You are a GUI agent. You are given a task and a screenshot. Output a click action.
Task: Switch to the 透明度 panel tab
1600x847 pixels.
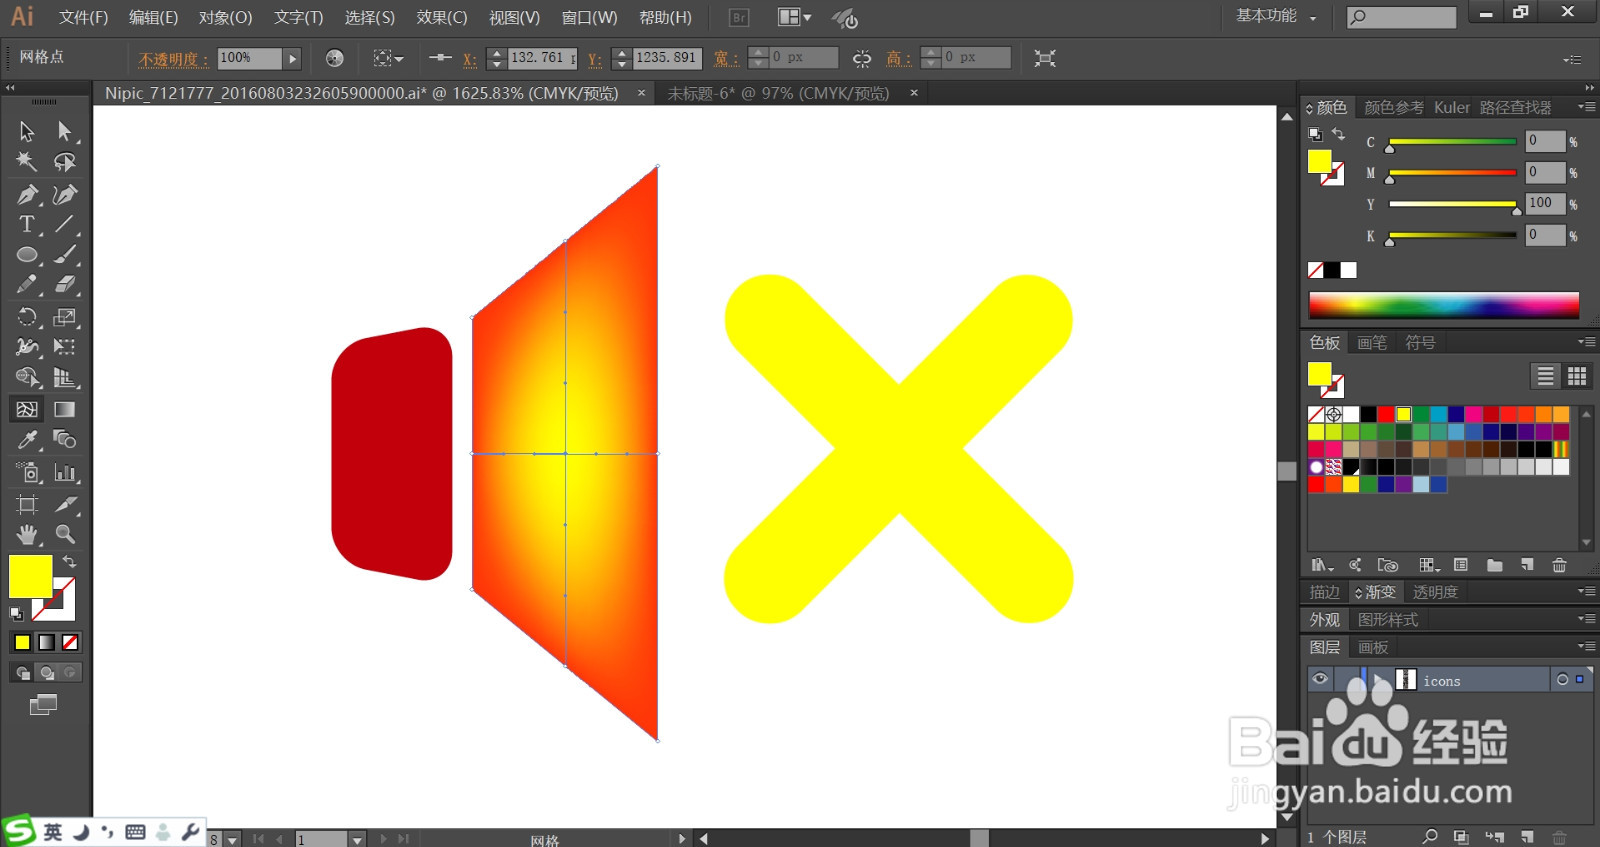[x=1435, y=592]
